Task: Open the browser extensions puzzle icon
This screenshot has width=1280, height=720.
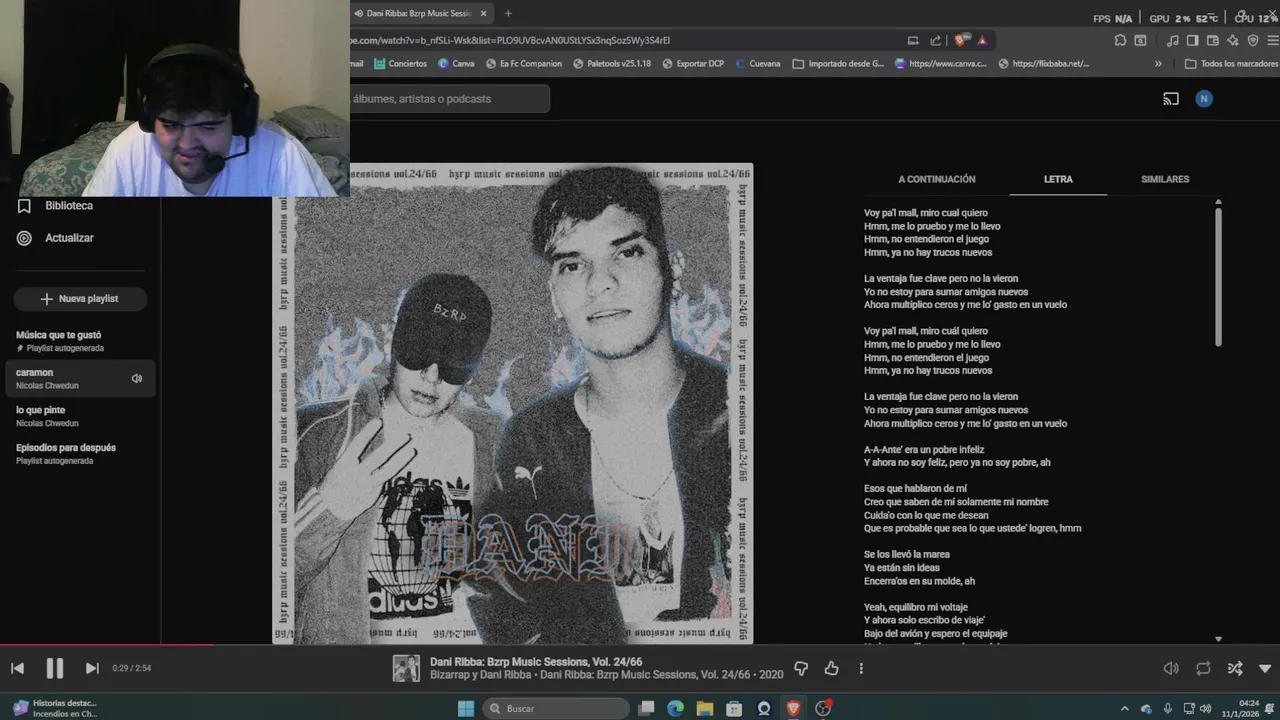Action: [x=1120, y=41]
